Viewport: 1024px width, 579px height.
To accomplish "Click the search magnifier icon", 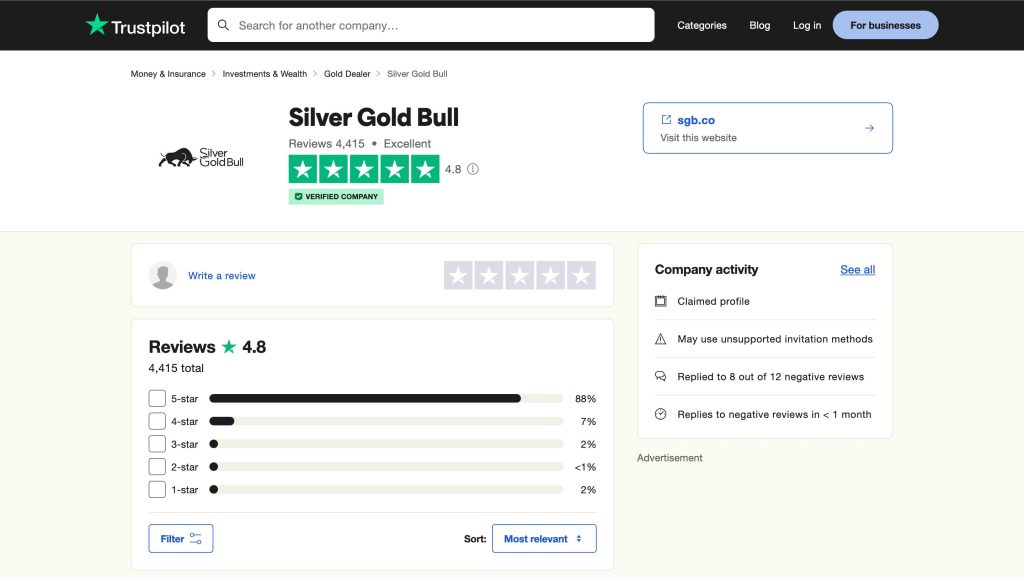I will tap(223, 25).
